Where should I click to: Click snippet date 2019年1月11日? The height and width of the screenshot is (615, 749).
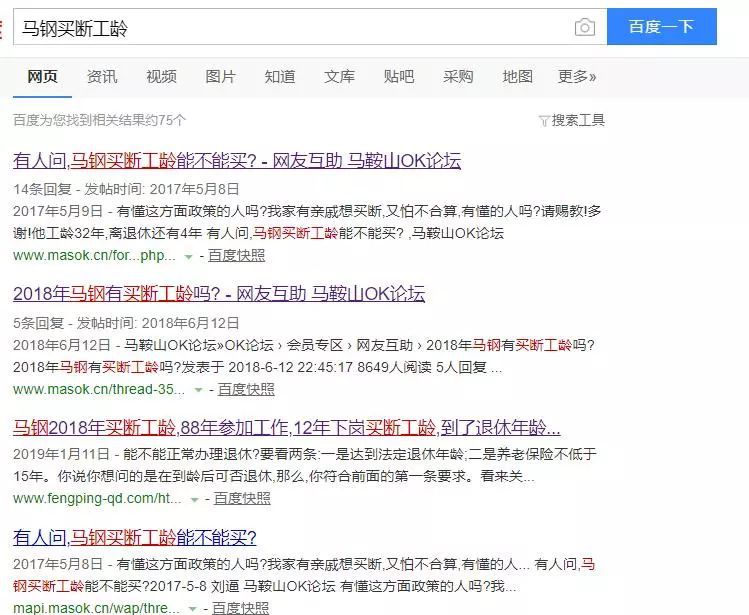click(62, 454)
